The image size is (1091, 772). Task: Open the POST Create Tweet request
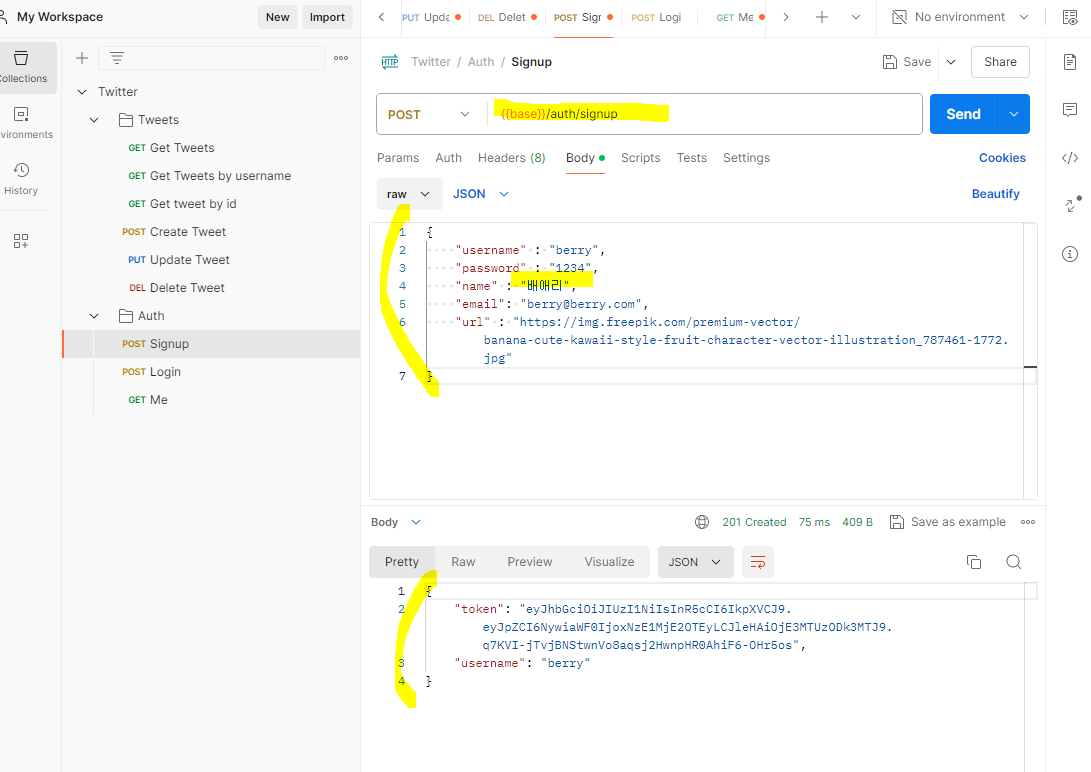tap(174, 232)
